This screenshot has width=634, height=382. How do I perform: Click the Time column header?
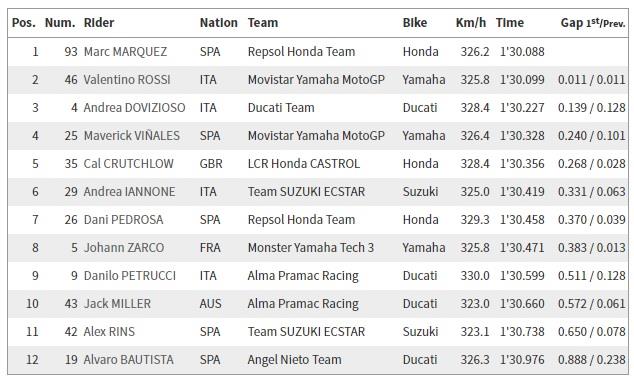(x=509, y=23)
